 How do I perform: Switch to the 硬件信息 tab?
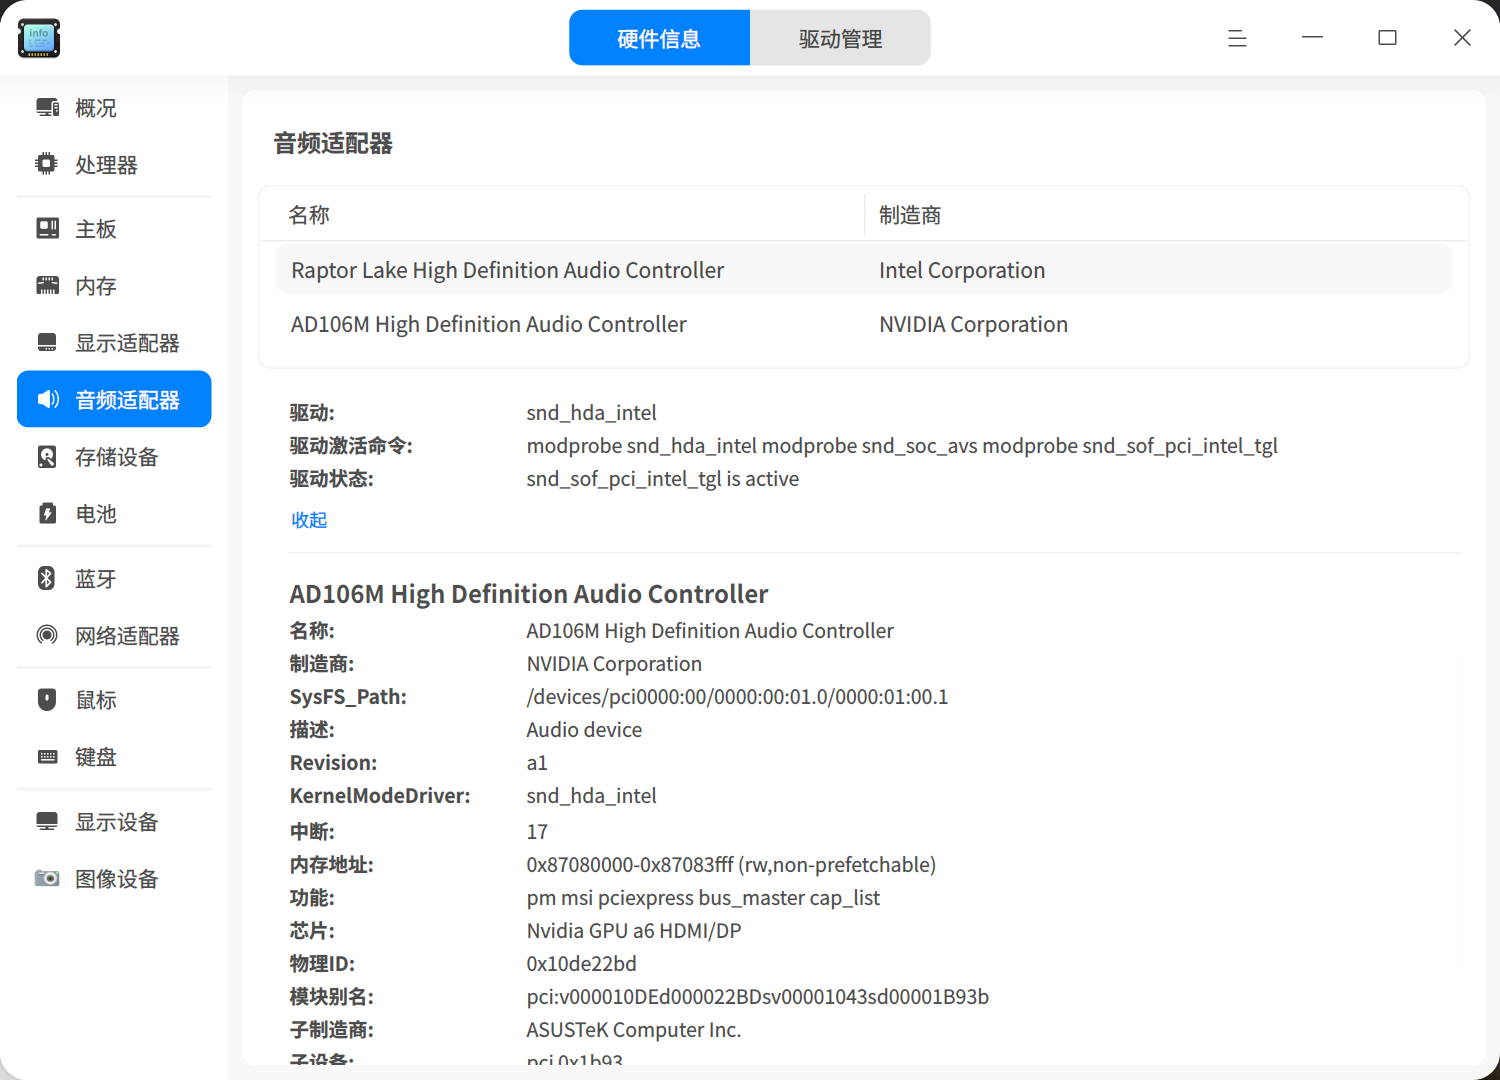pos(659,38)
